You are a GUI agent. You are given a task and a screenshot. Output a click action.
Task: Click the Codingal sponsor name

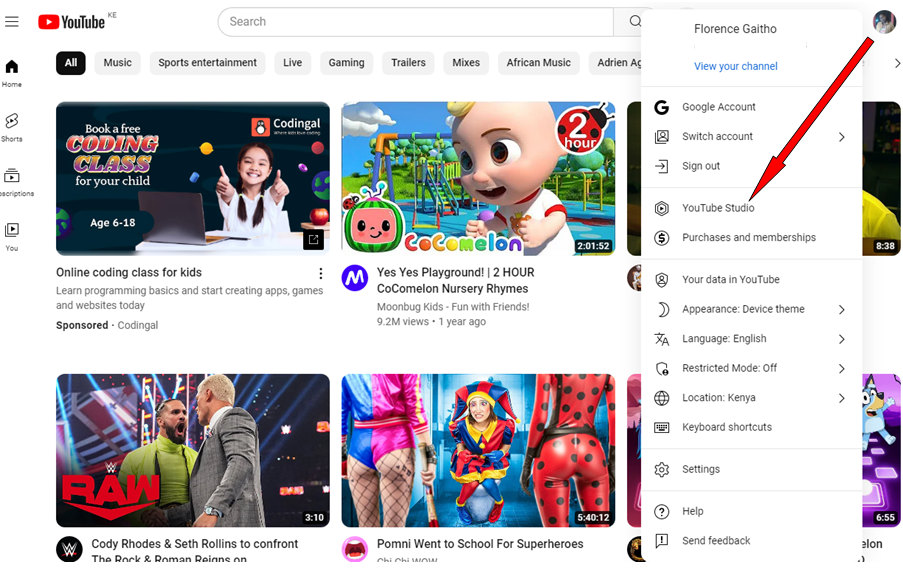(138, 325)
